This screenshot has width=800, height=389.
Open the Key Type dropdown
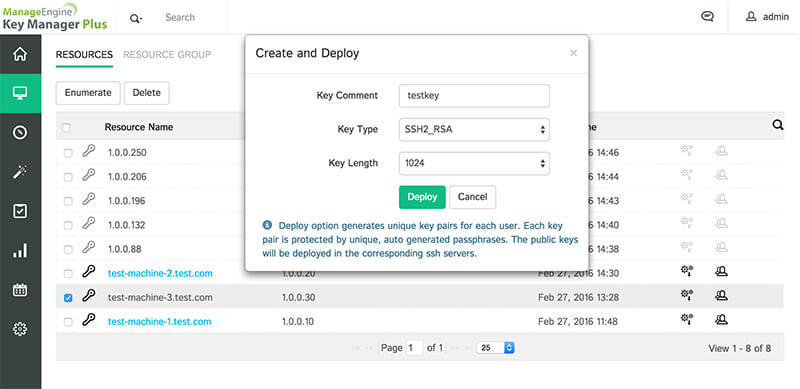tap(474, 130)
